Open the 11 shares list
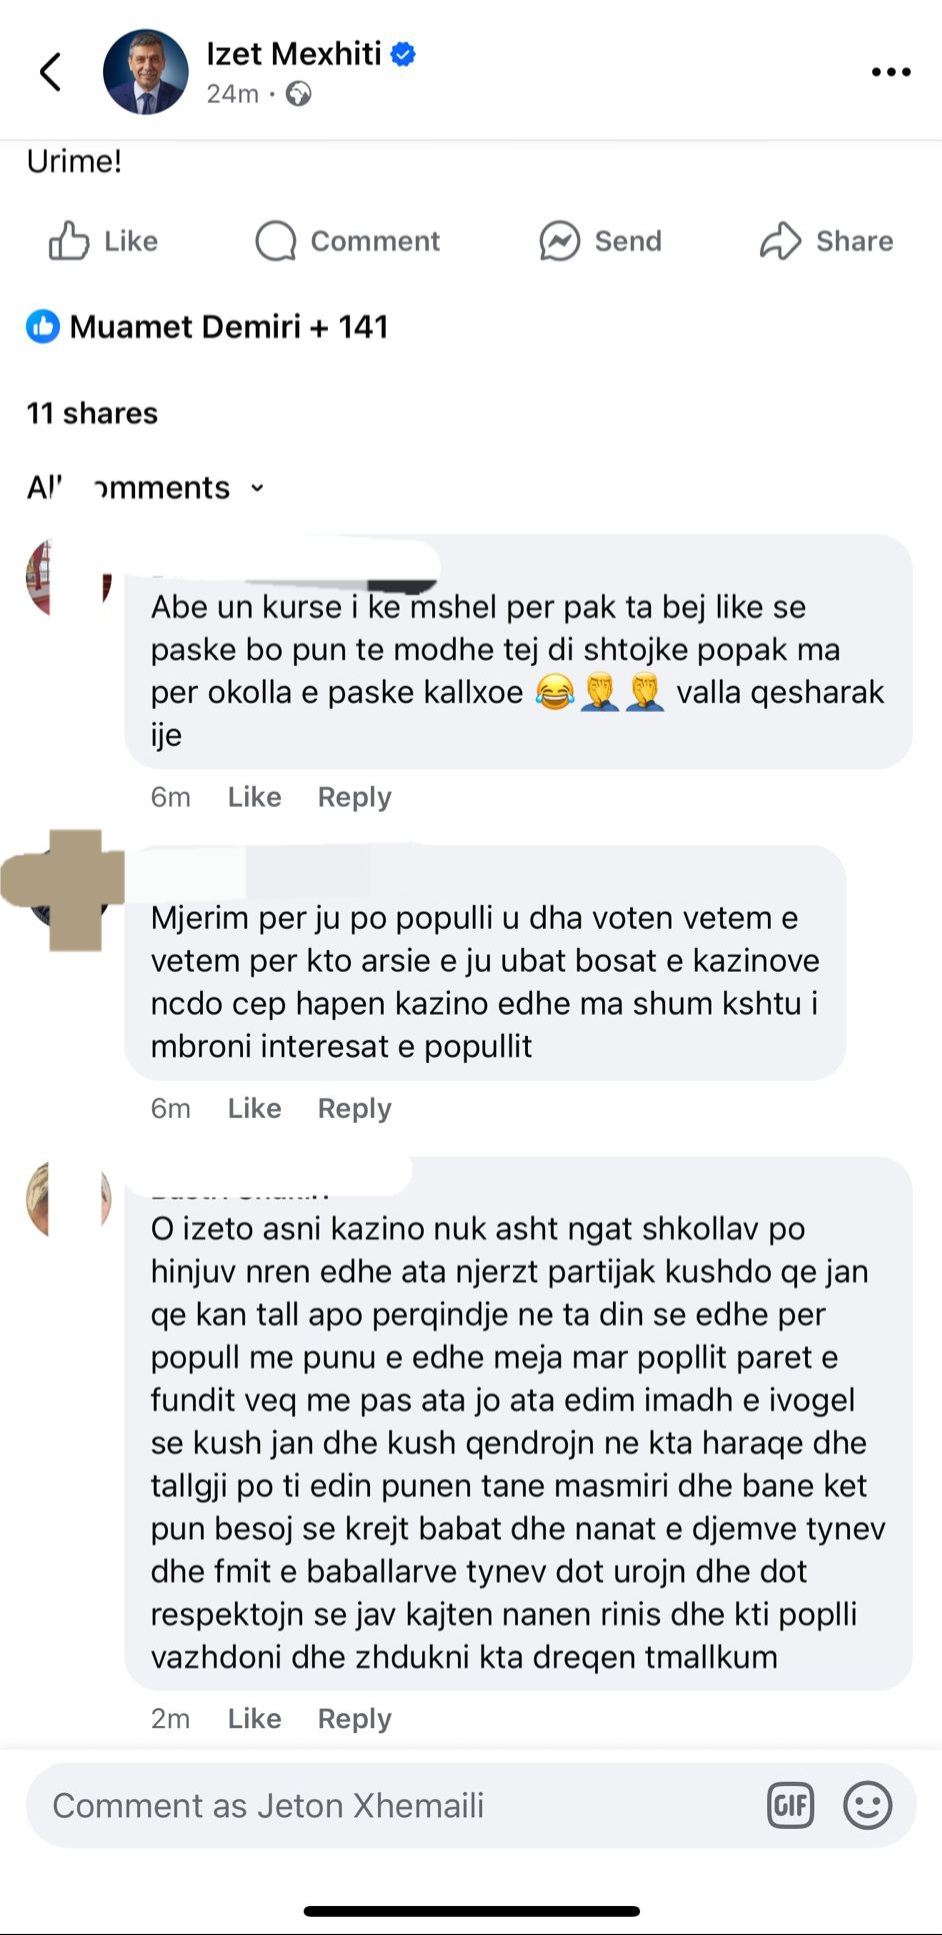 (92, 413)
